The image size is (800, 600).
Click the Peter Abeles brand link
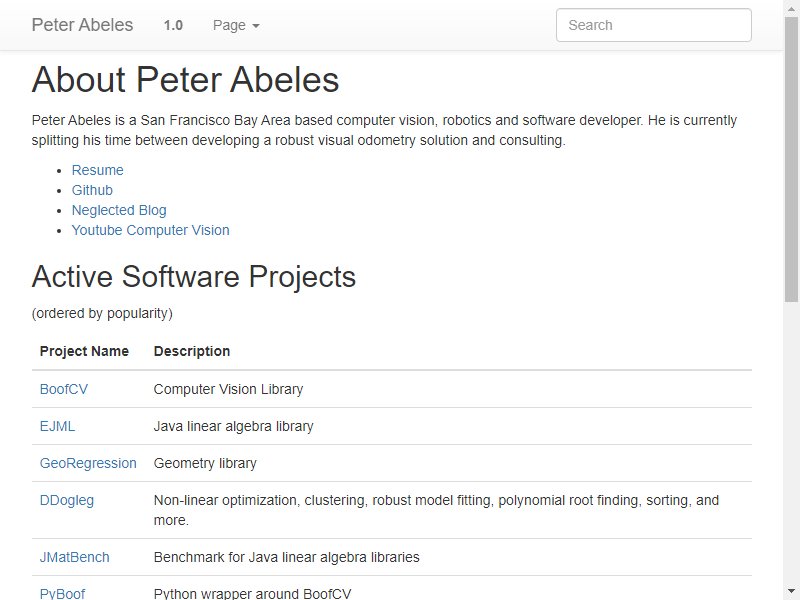tap(82, 25)
